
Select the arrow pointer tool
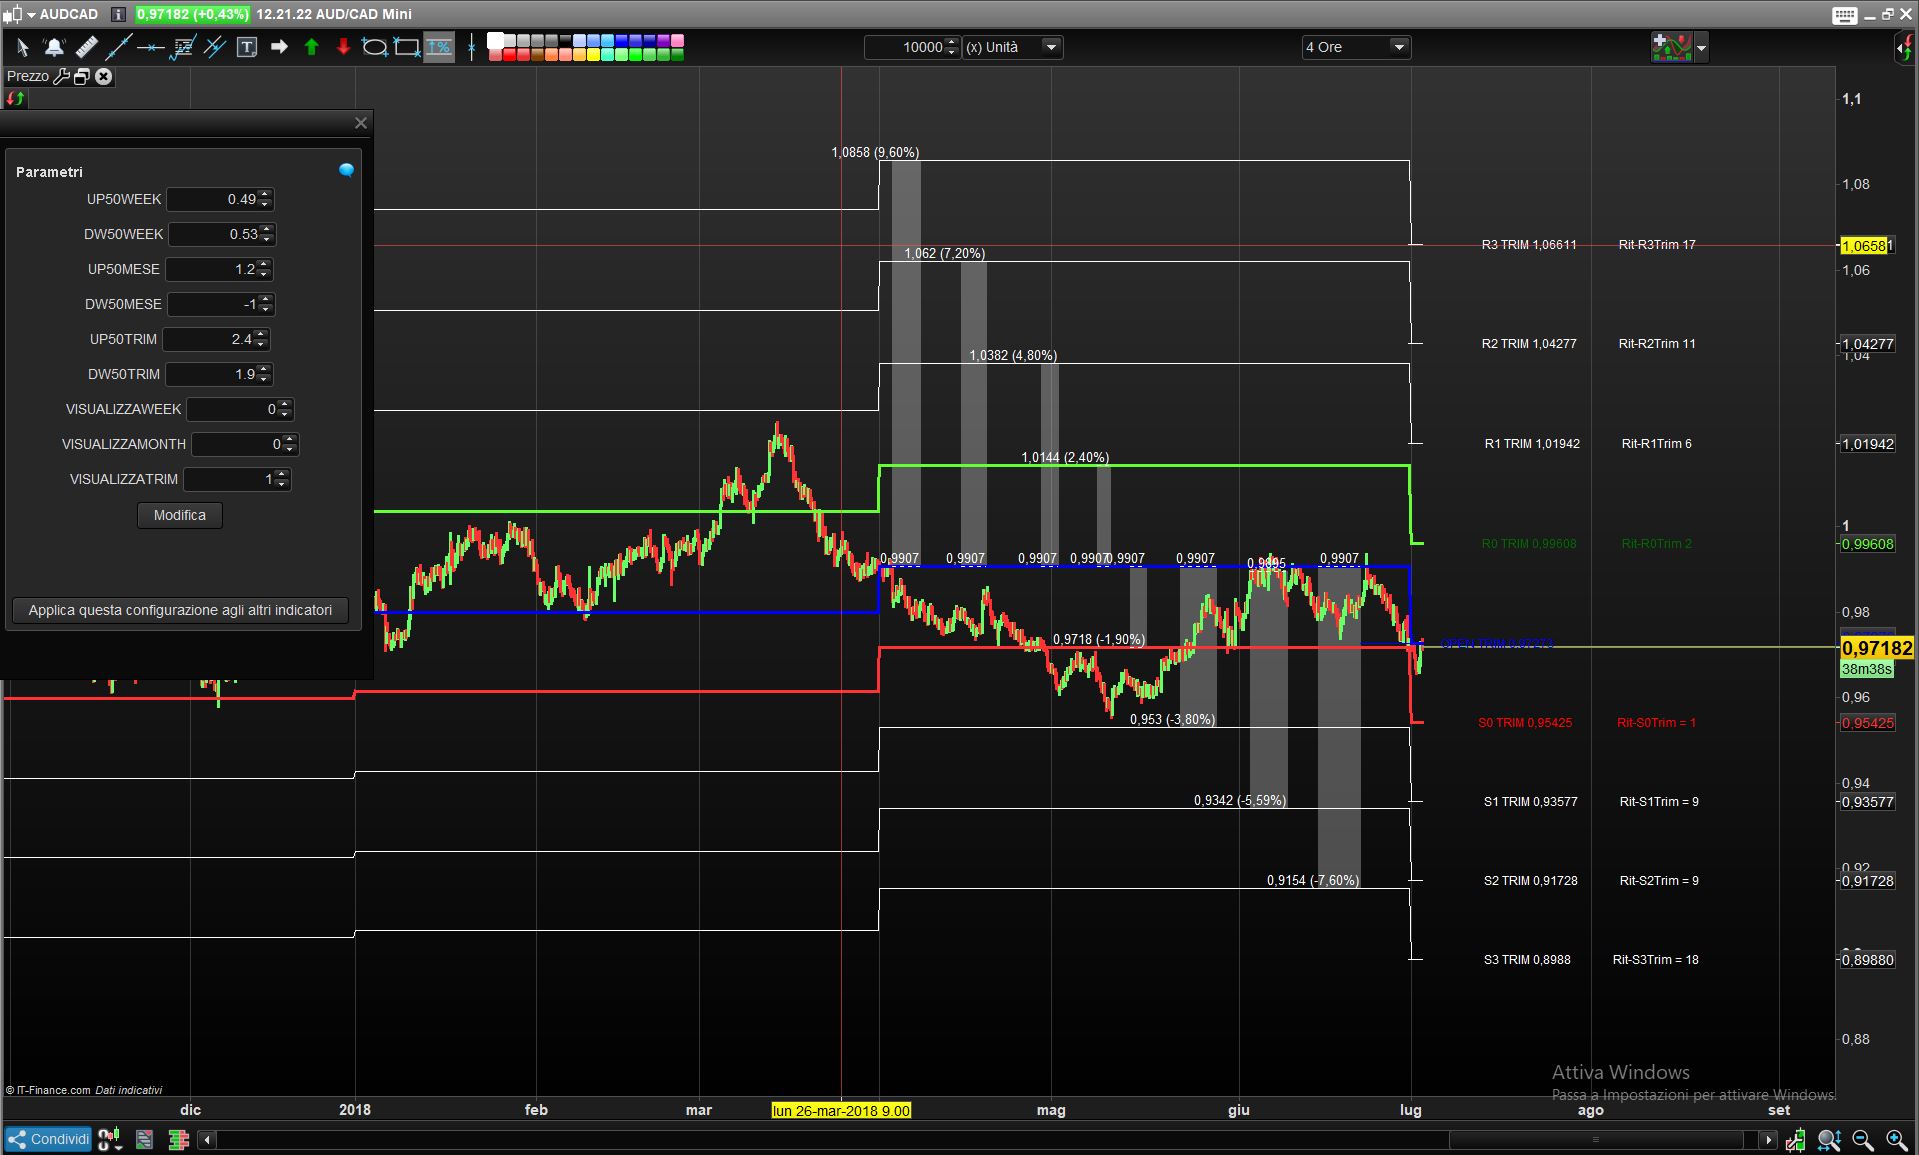[22, 47]
